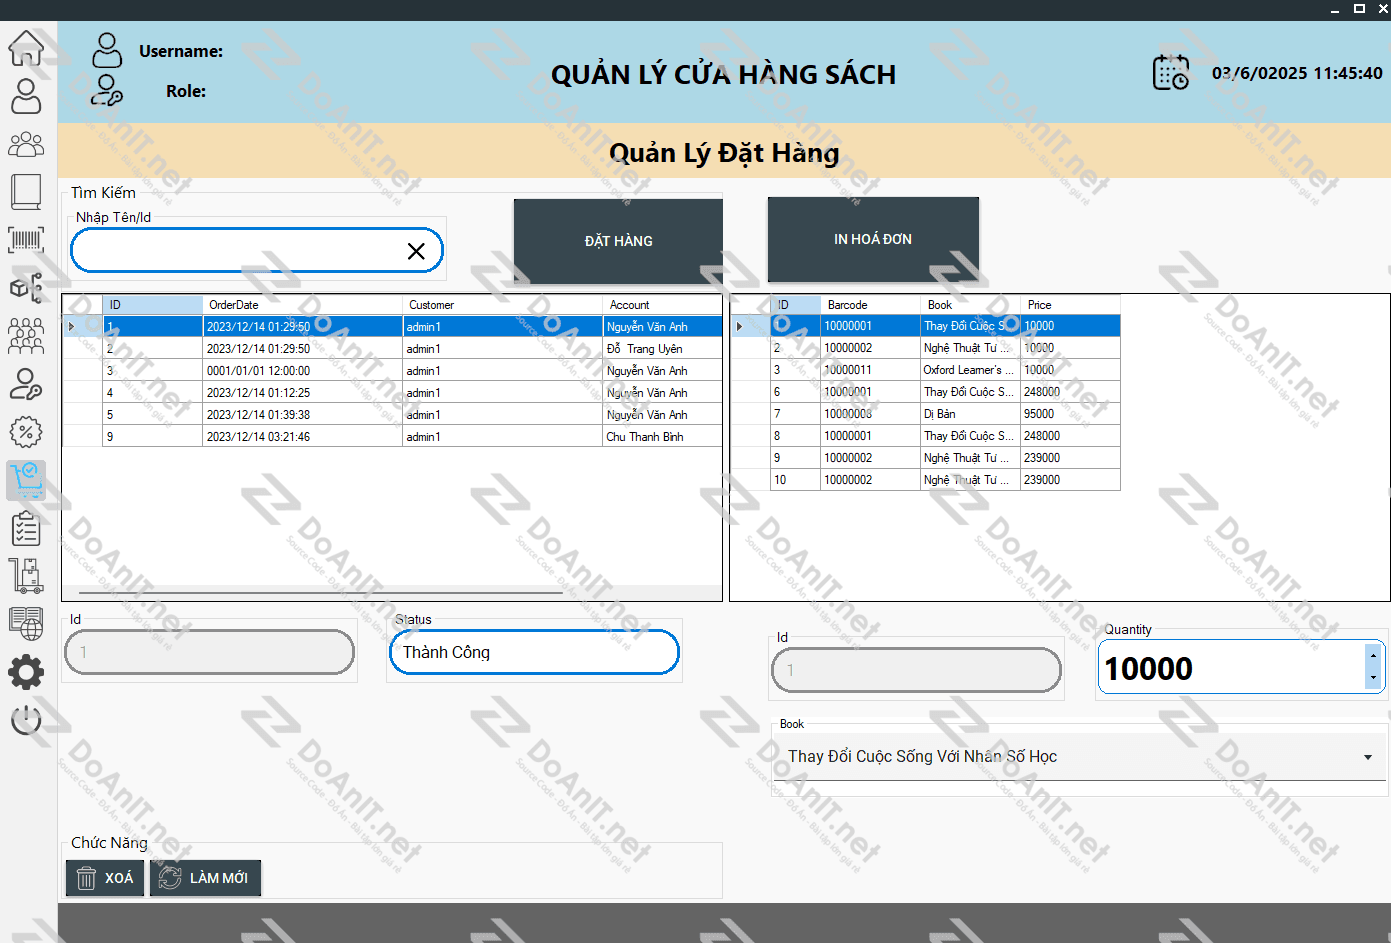Open the discount percent badge icon
The height and width of the screenshot is (943, 1391).
26,432
